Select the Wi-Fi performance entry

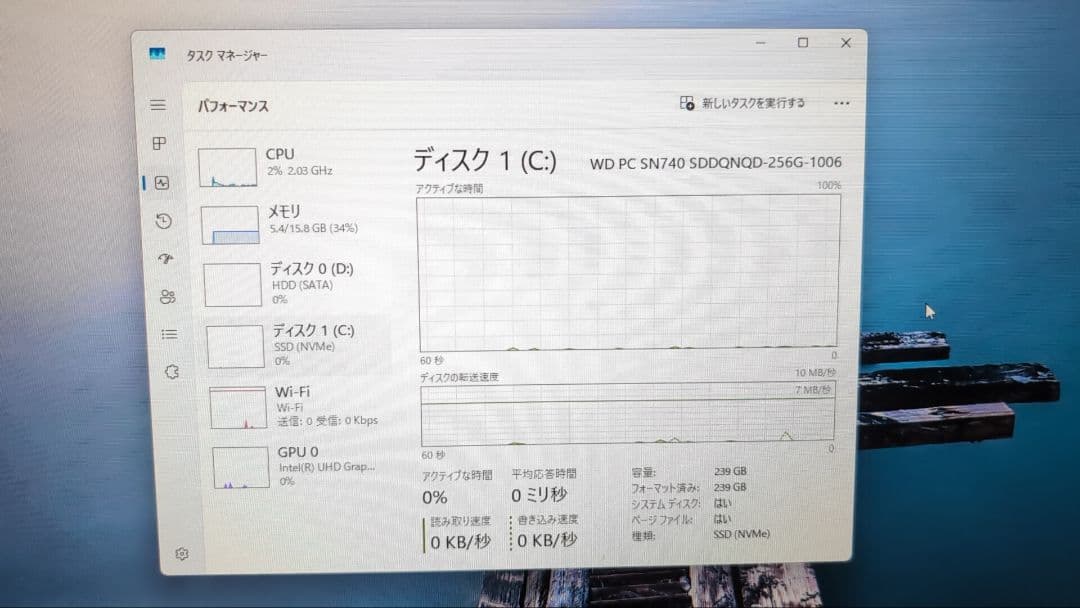(302, 406)
